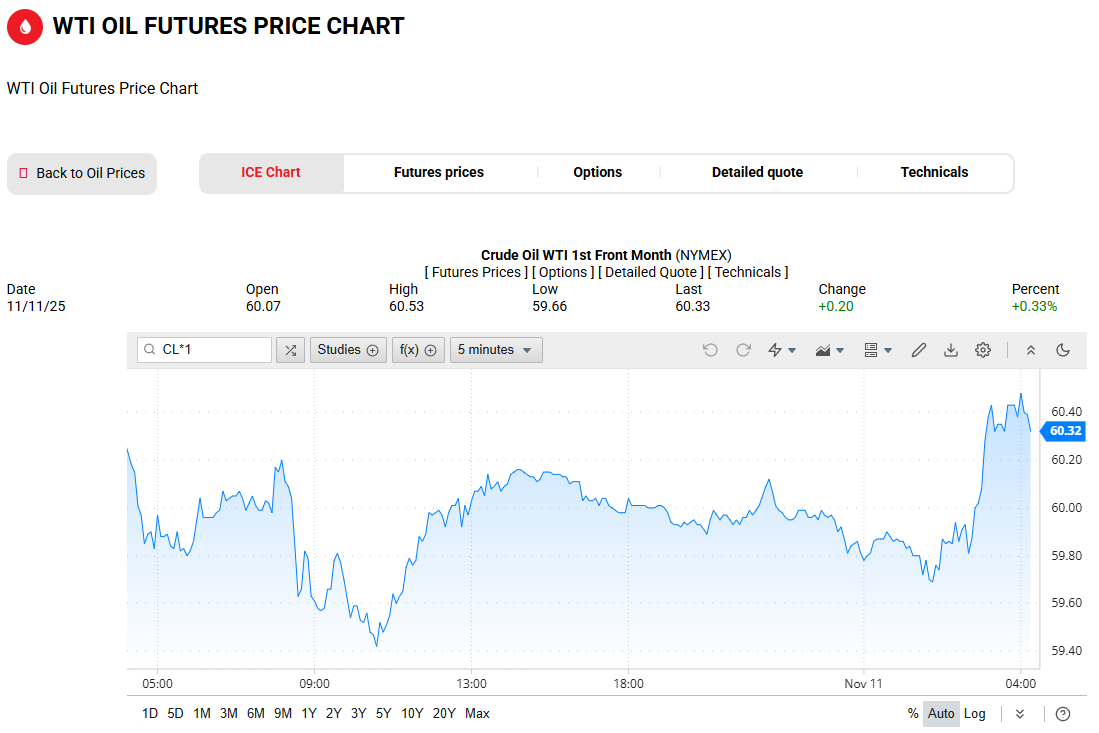Open the 5 minutes interval dropdown

(x=496, y=350)
